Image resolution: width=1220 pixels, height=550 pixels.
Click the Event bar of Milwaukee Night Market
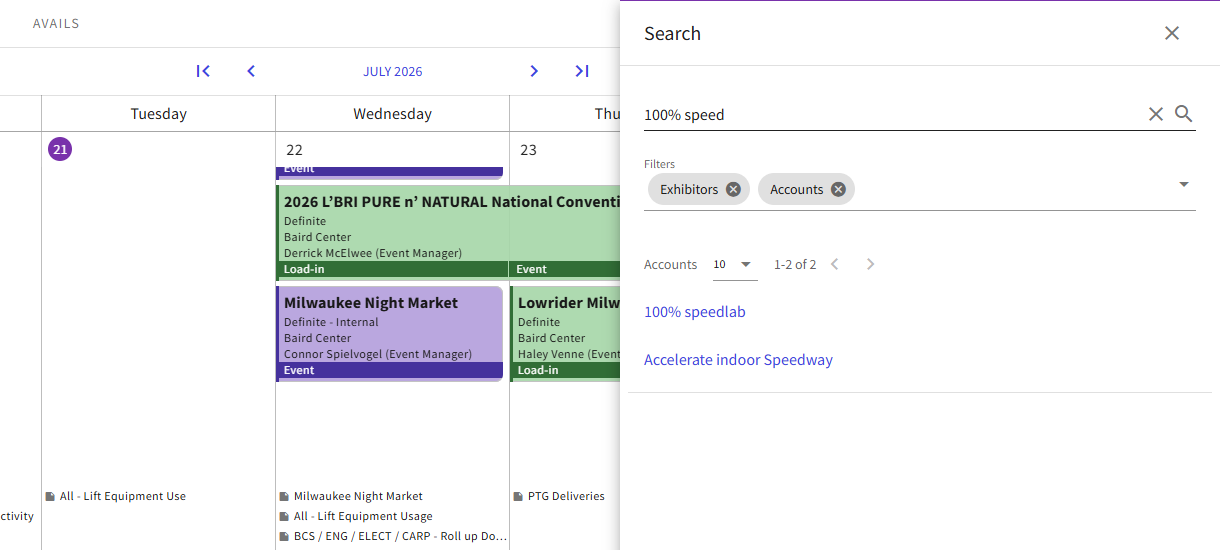(x=390, y=370)
